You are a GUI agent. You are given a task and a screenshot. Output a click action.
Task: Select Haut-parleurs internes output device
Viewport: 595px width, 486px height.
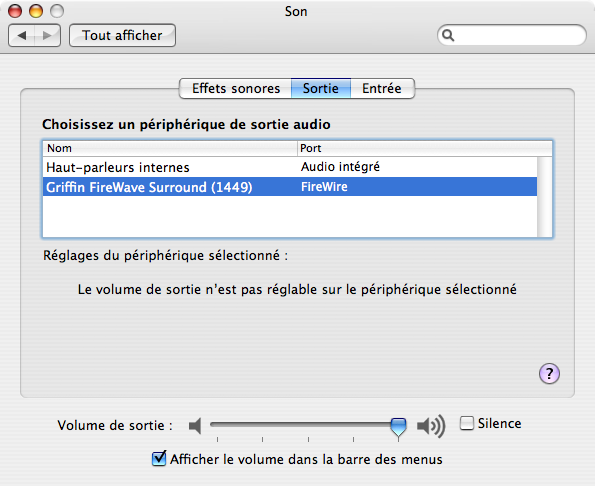[290, 167]
